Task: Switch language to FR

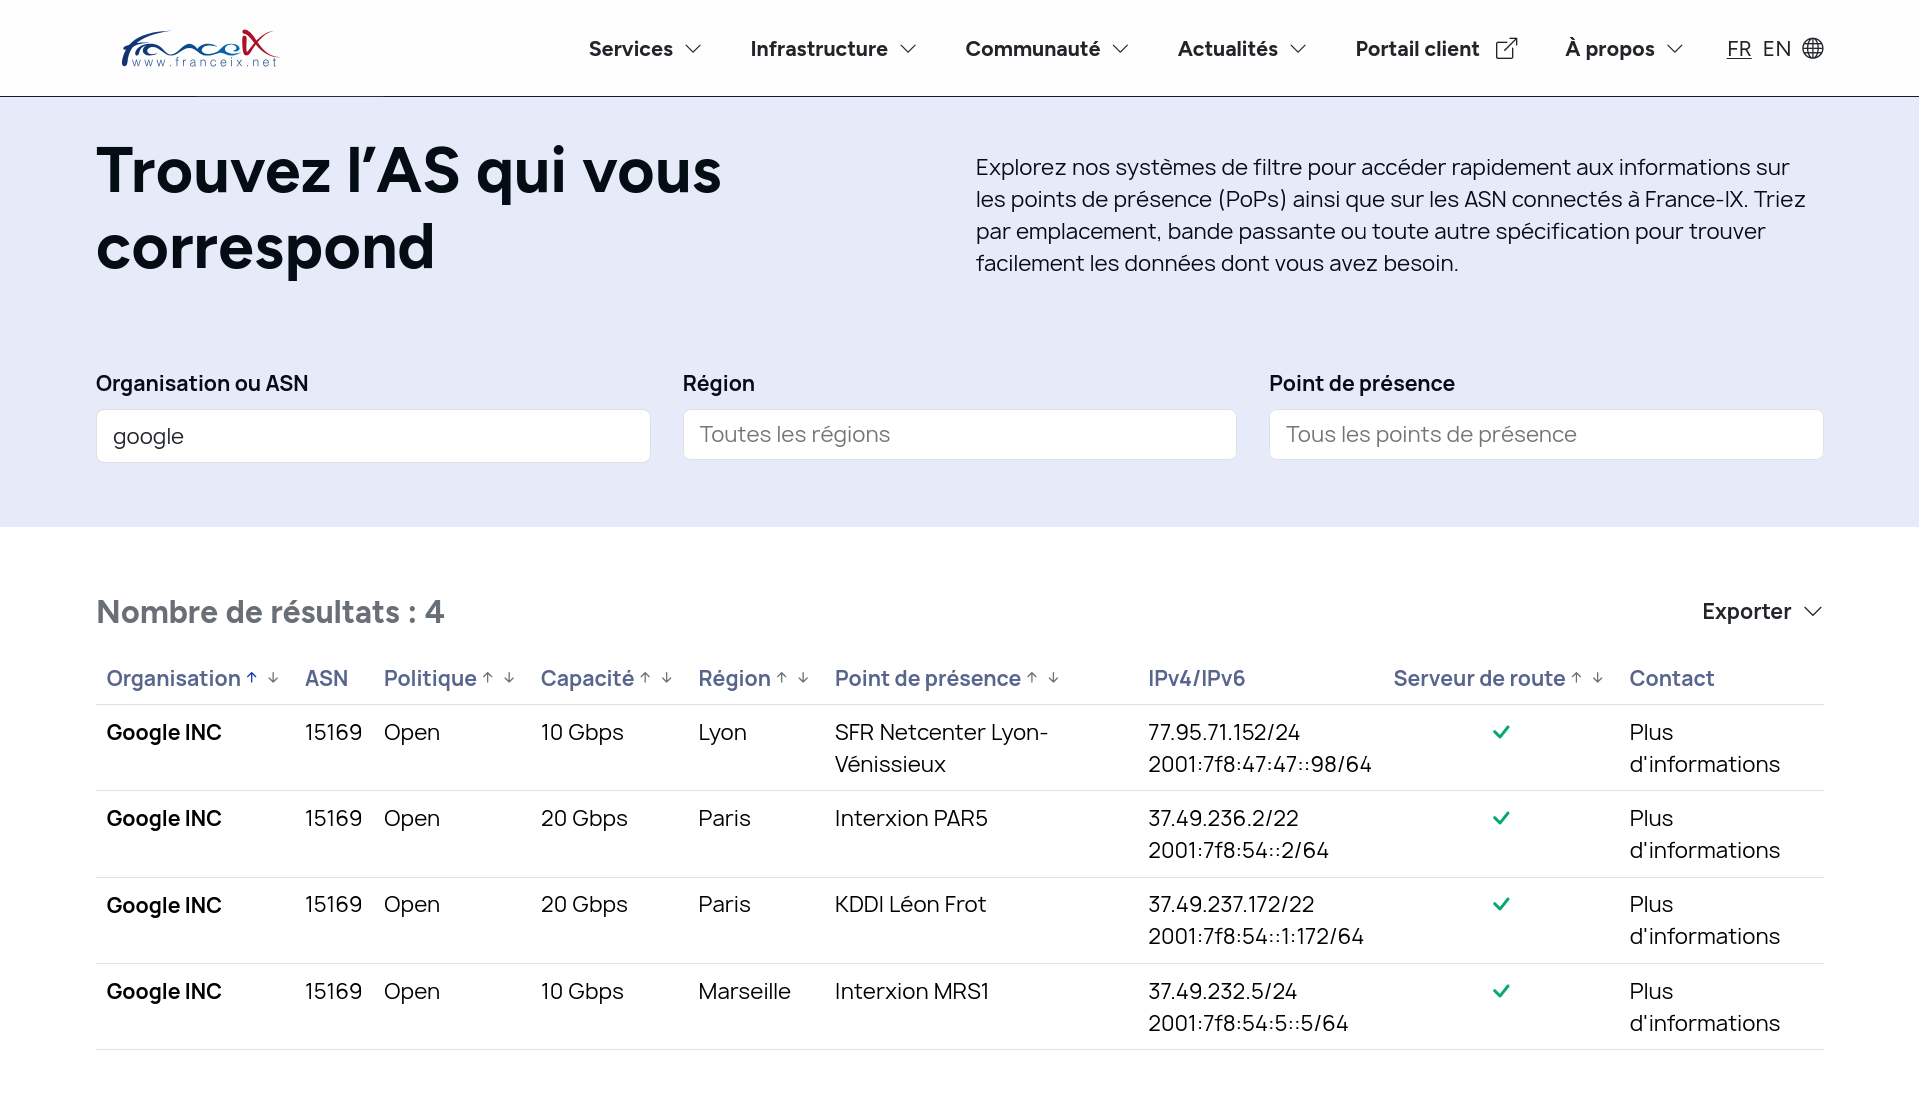Action: [x=1739, y=48]
